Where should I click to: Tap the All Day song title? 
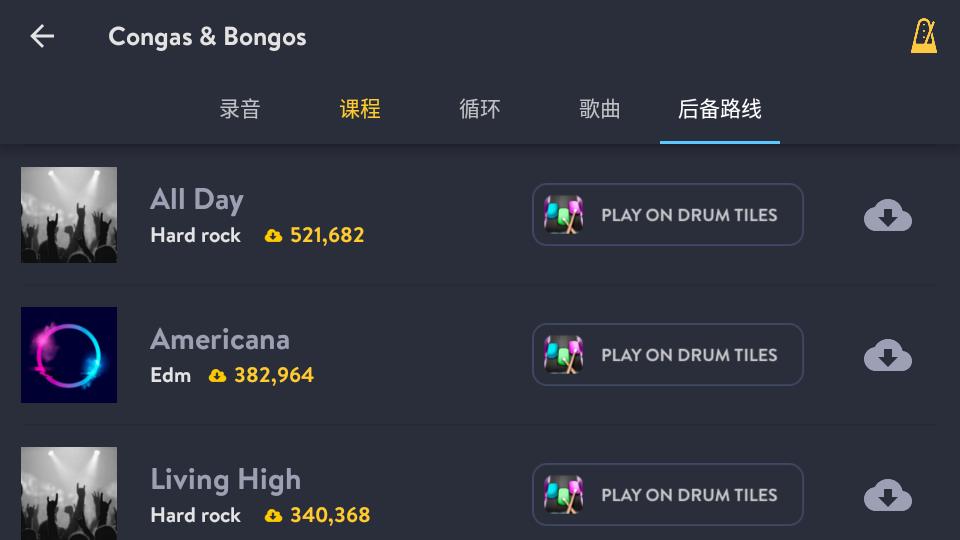click(x=197, y=199)
